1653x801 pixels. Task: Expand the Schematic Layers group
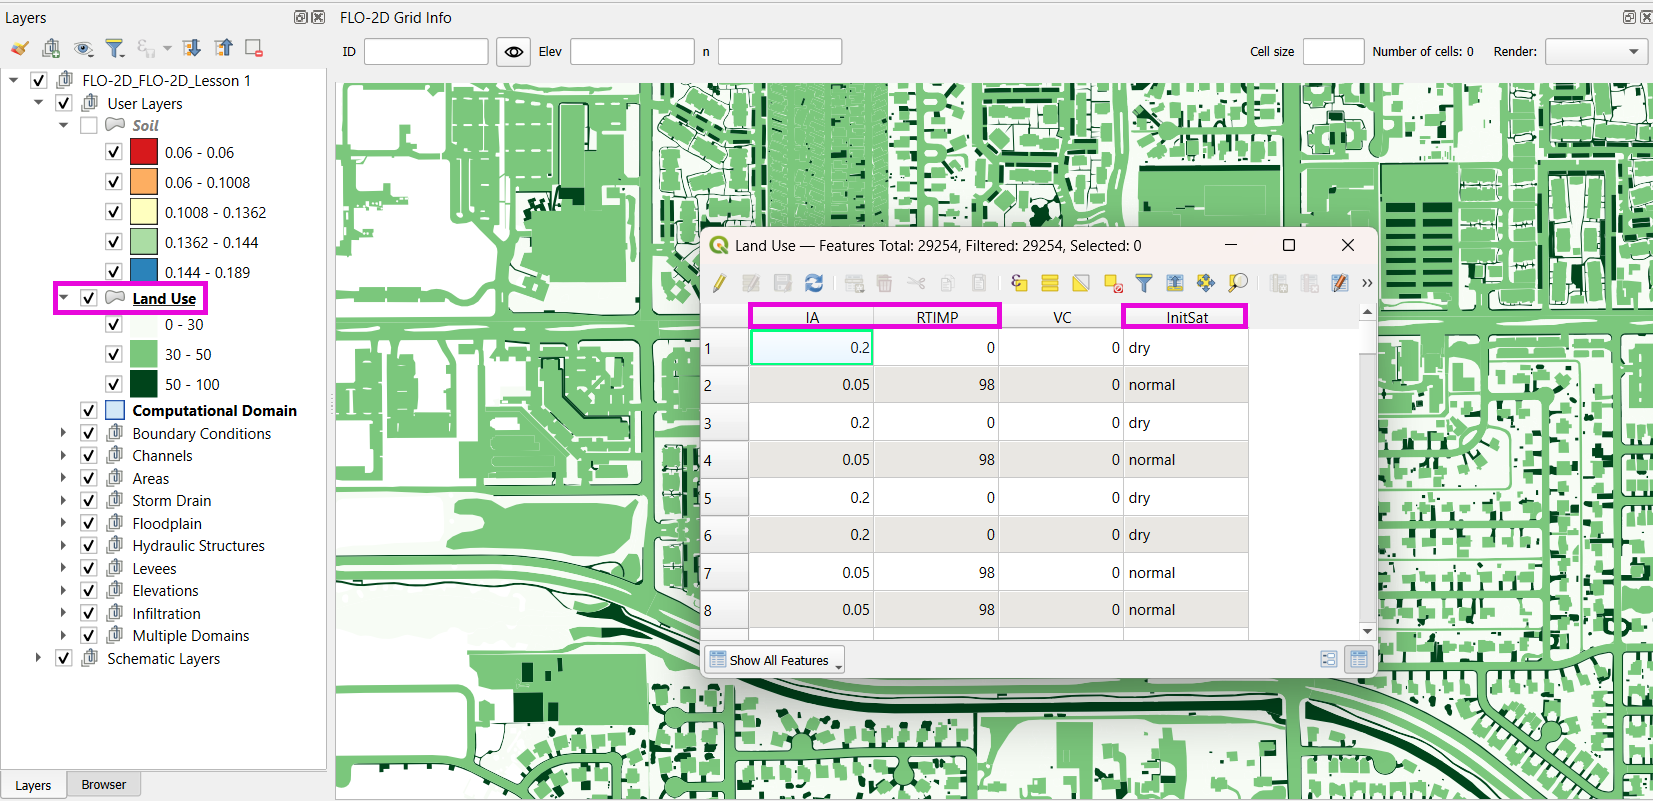[38, 658]
